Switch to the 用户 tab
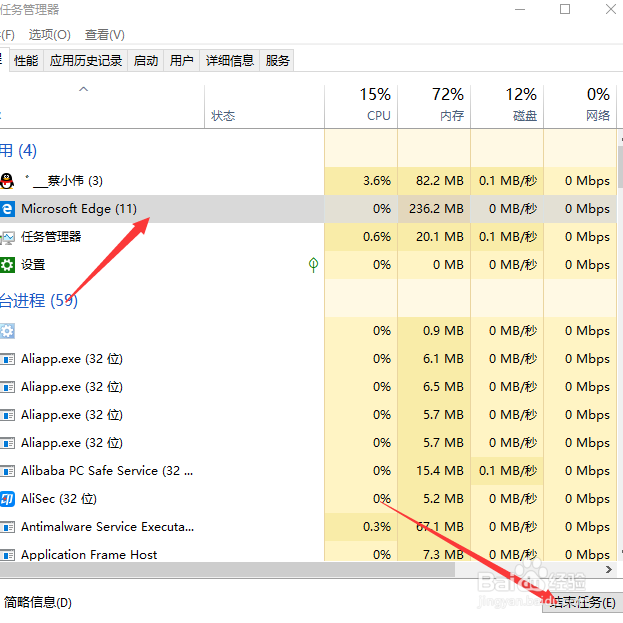This screenshot has height=623, width=623. [x=182, y=60]
